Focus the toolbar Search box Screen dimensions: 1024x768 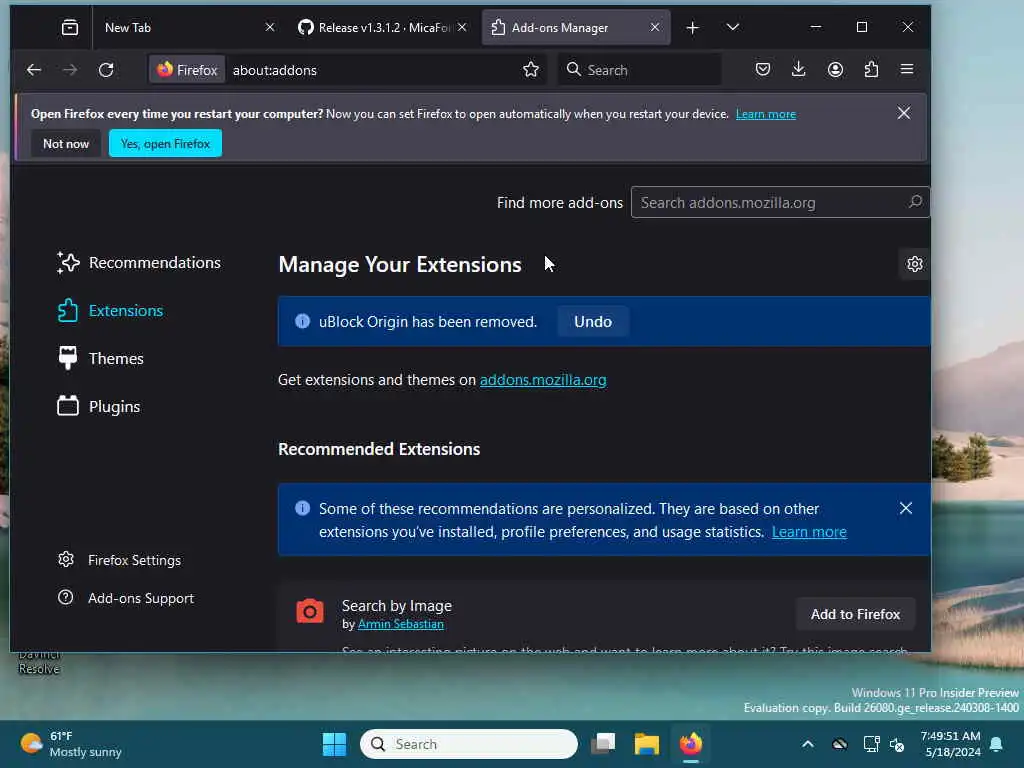[640, 70]
